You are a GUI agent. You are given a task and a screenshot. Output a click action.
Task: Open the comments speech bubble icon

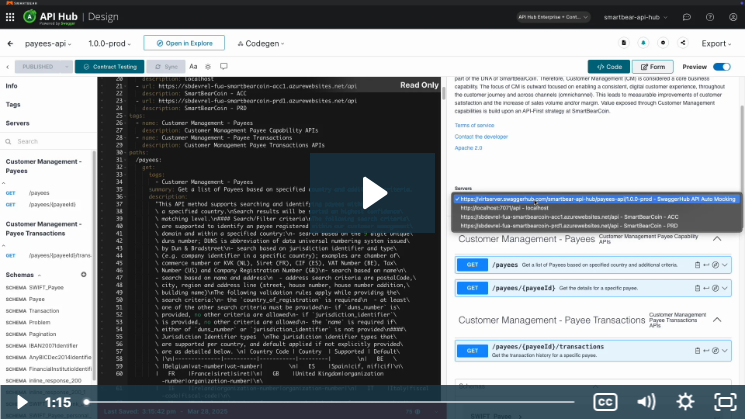click(224, 67)
